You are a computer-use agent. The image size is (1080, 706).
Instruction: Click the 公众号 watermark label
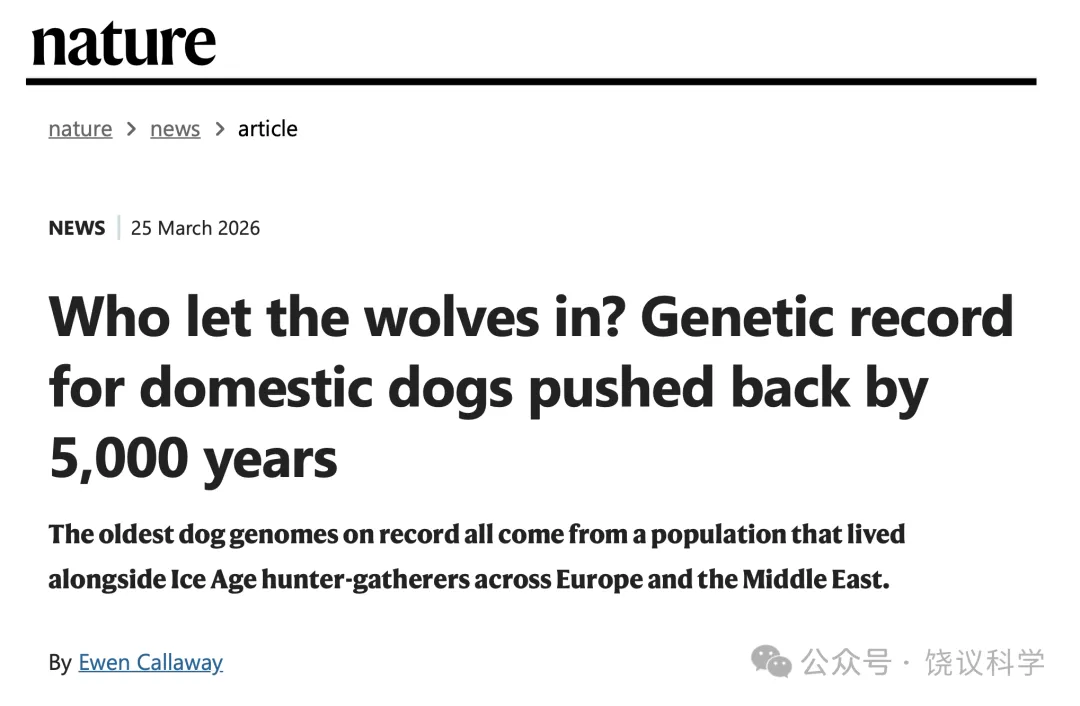845,662
